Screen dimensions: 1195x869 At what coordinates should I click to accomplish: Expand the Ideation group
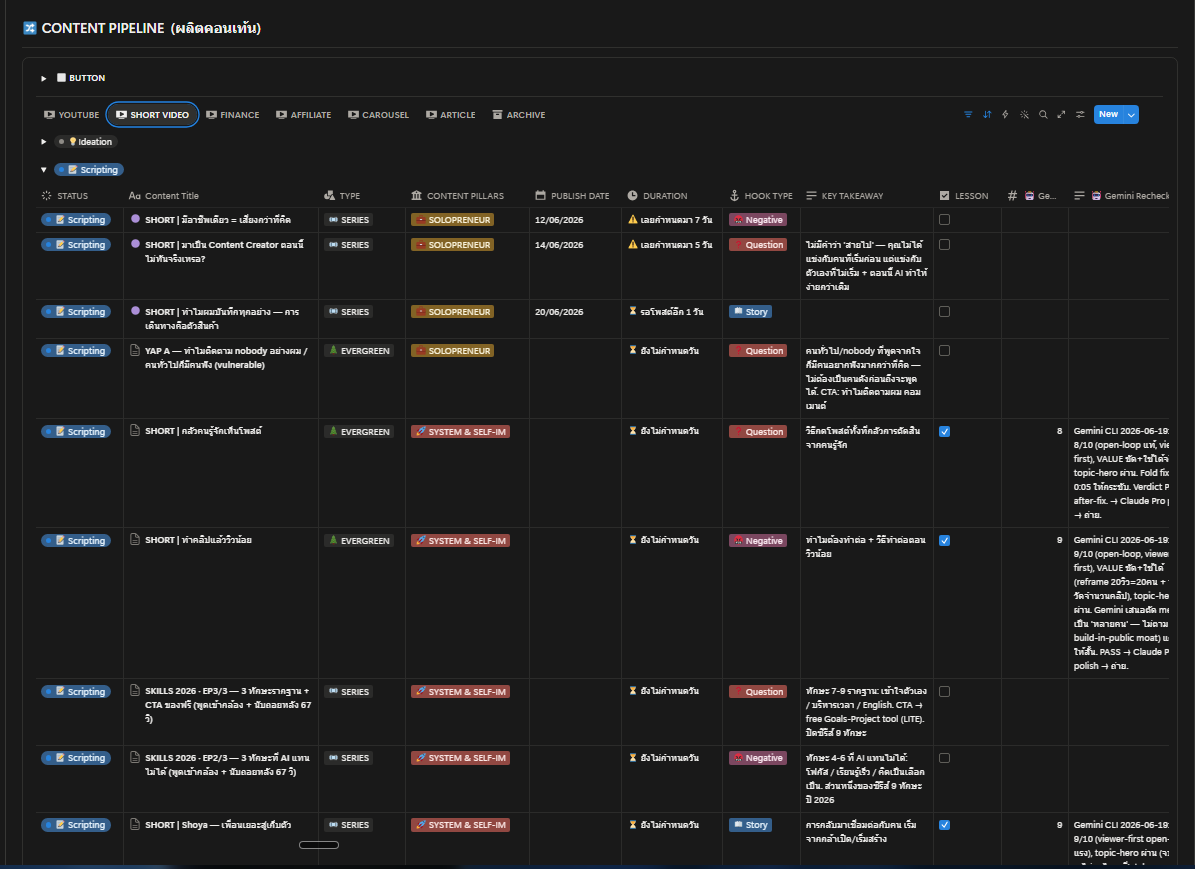(x=43, y=142)
